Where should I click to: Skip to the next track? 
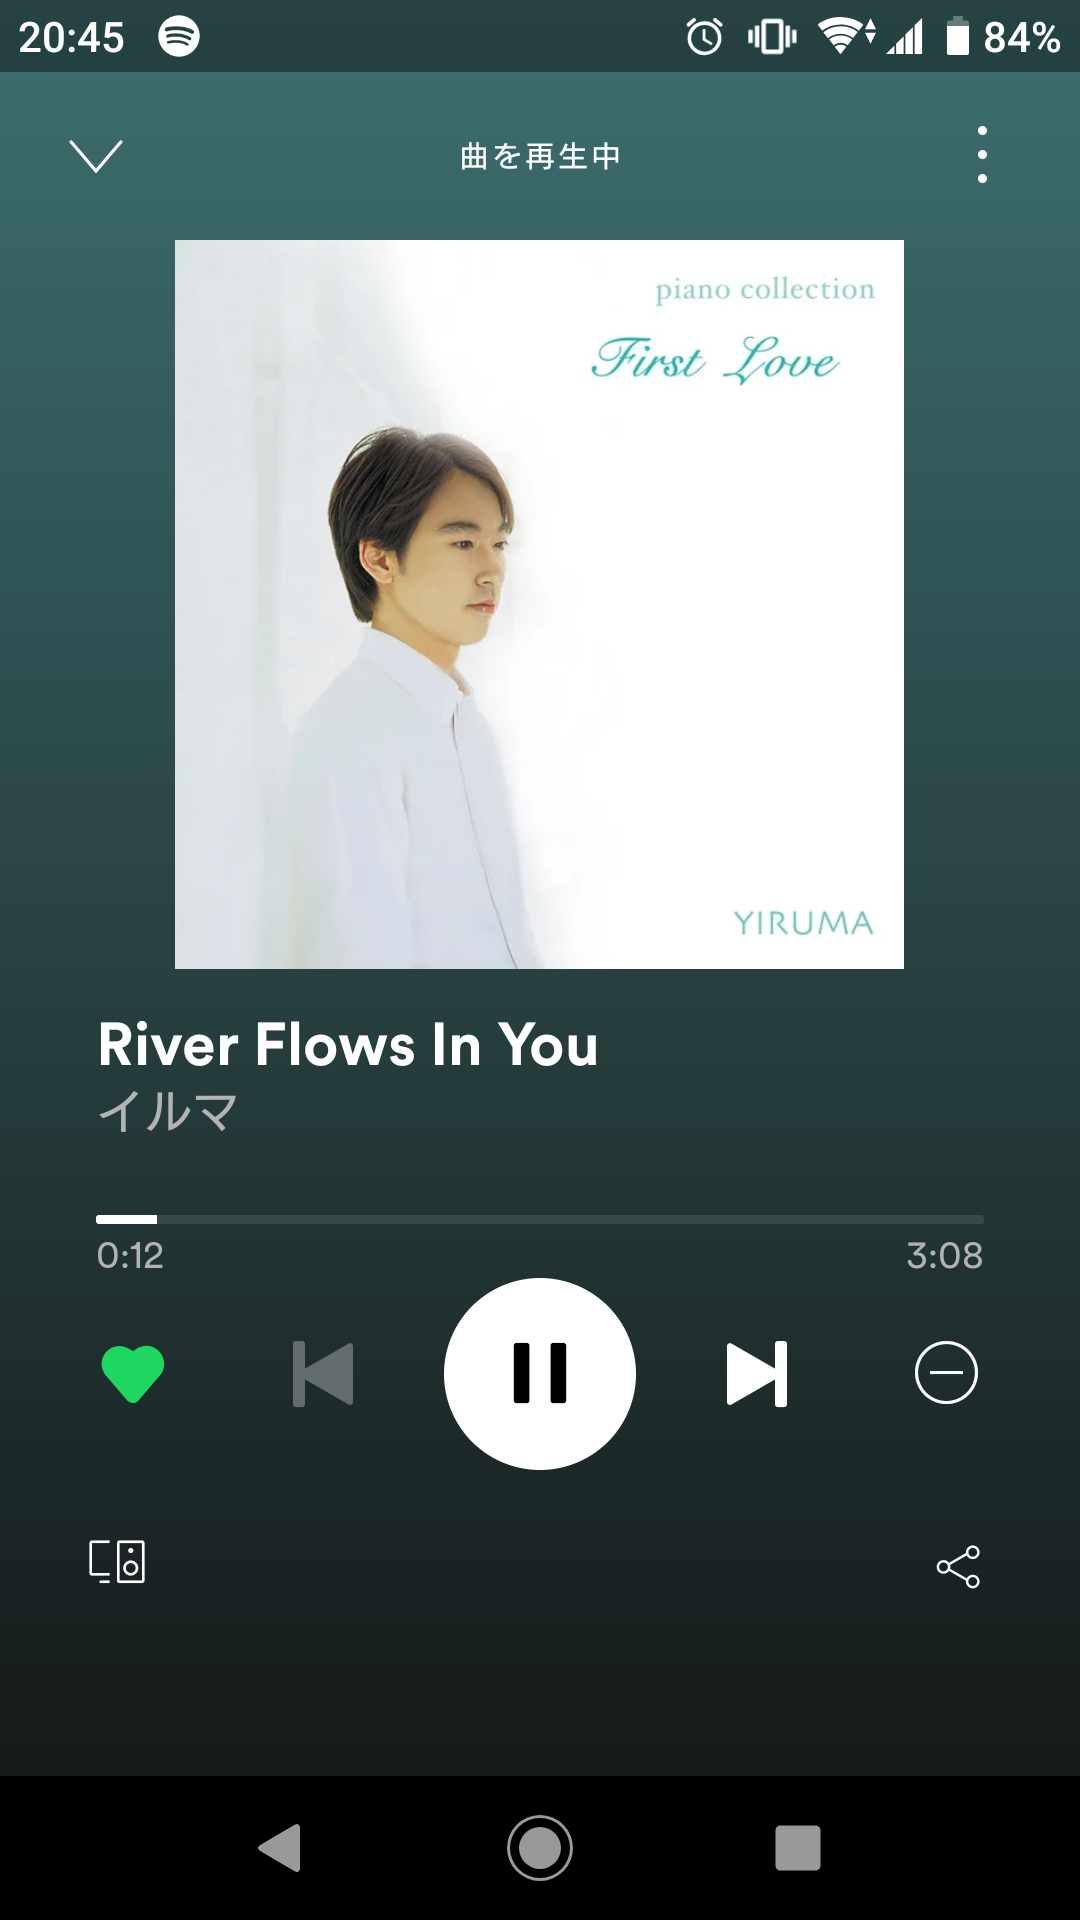(x=757, y=1374)
